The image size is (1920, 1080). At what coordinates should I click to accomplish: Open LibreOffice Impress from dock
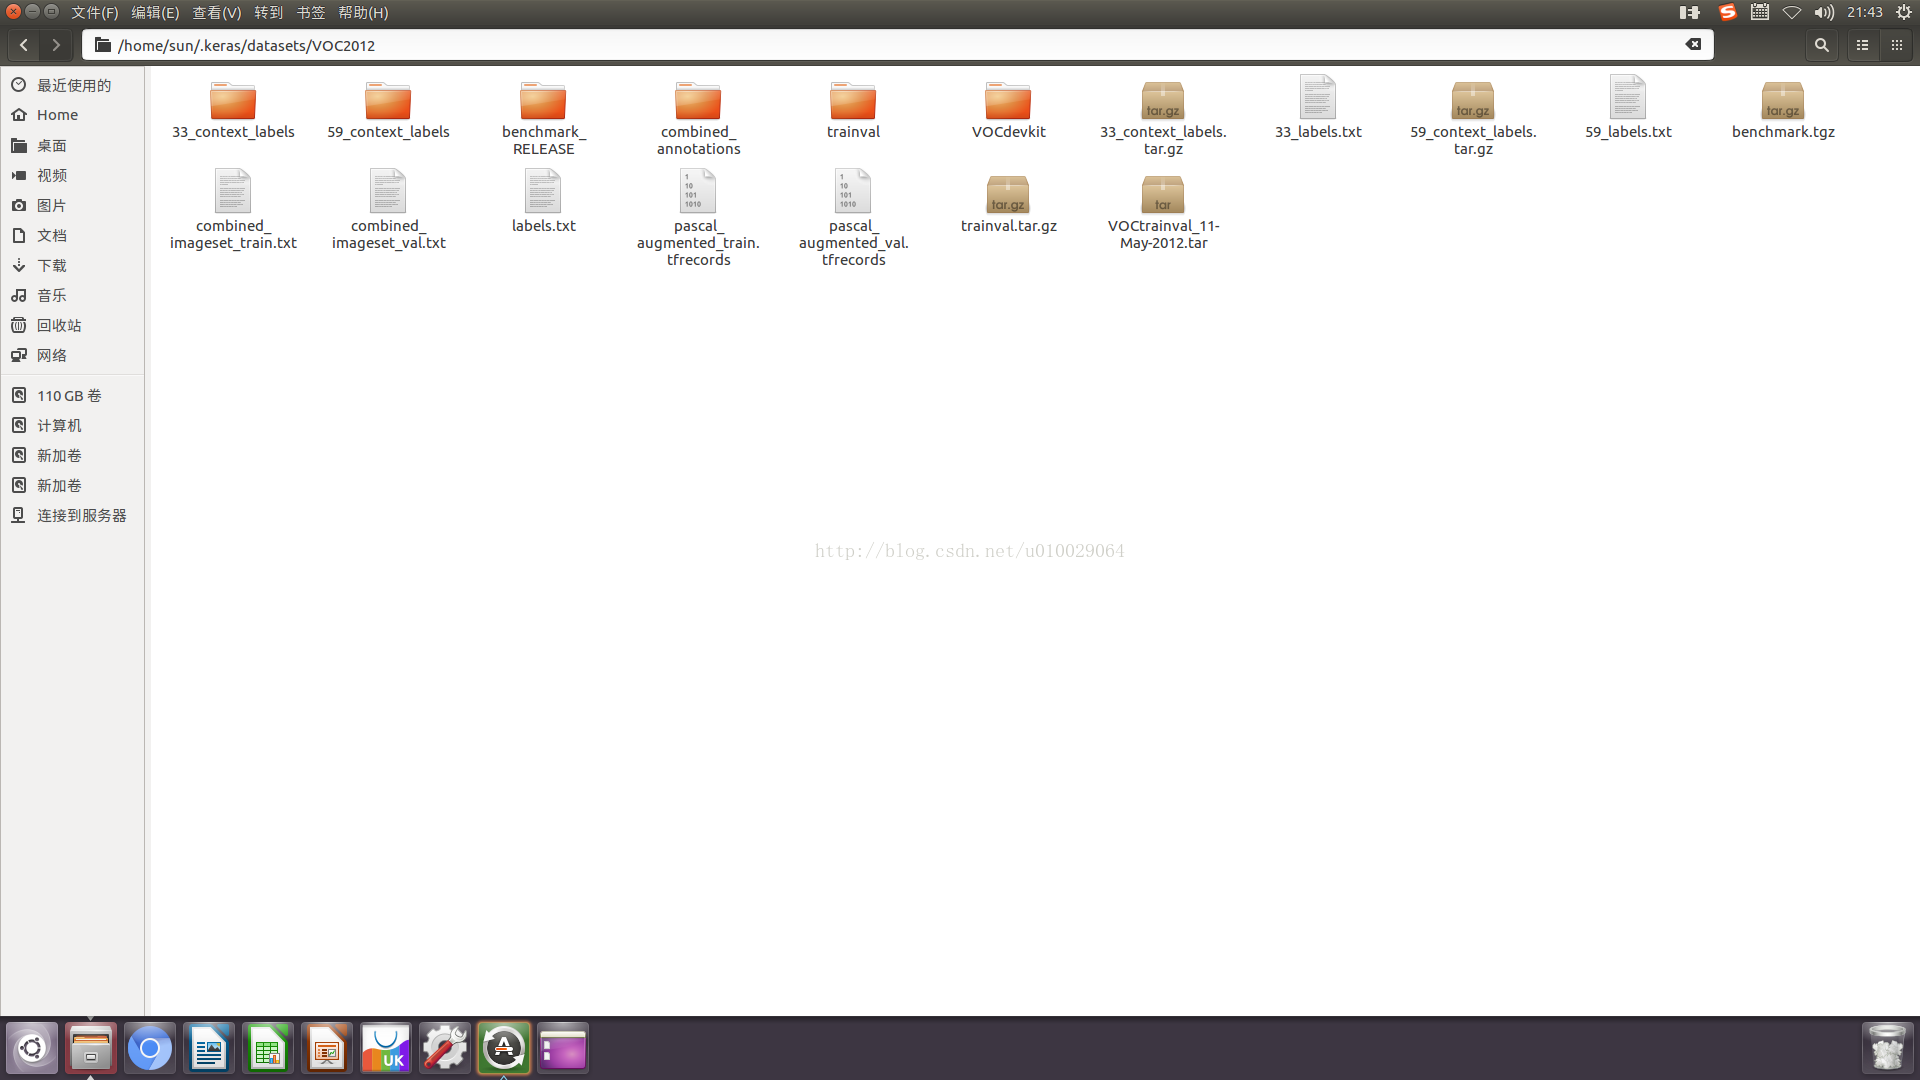327,1048
